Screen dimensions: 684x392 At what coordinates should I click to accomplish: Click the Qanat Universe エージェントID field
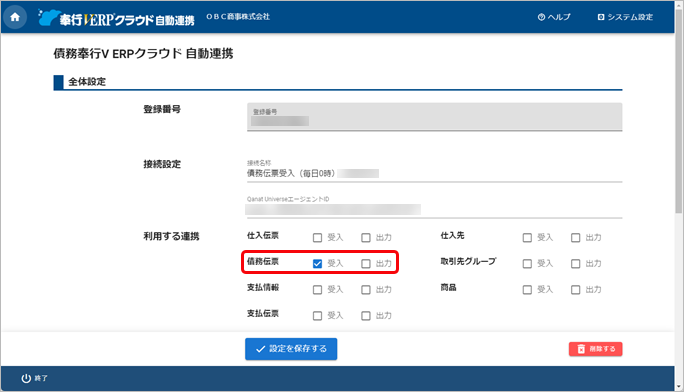coord(434,206)
